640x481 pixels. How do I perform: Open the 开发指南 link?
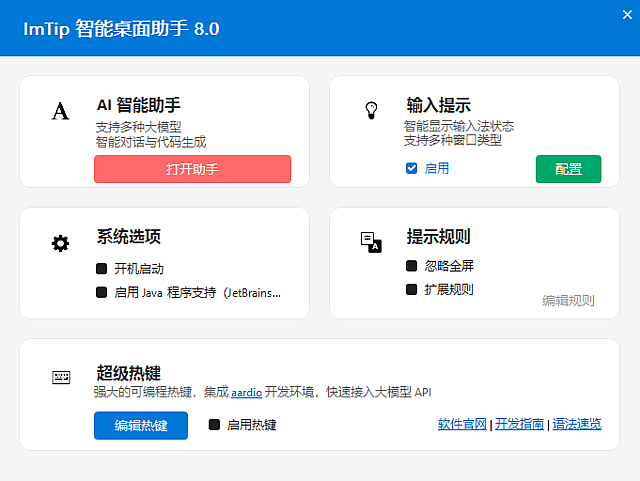(519, 424)
